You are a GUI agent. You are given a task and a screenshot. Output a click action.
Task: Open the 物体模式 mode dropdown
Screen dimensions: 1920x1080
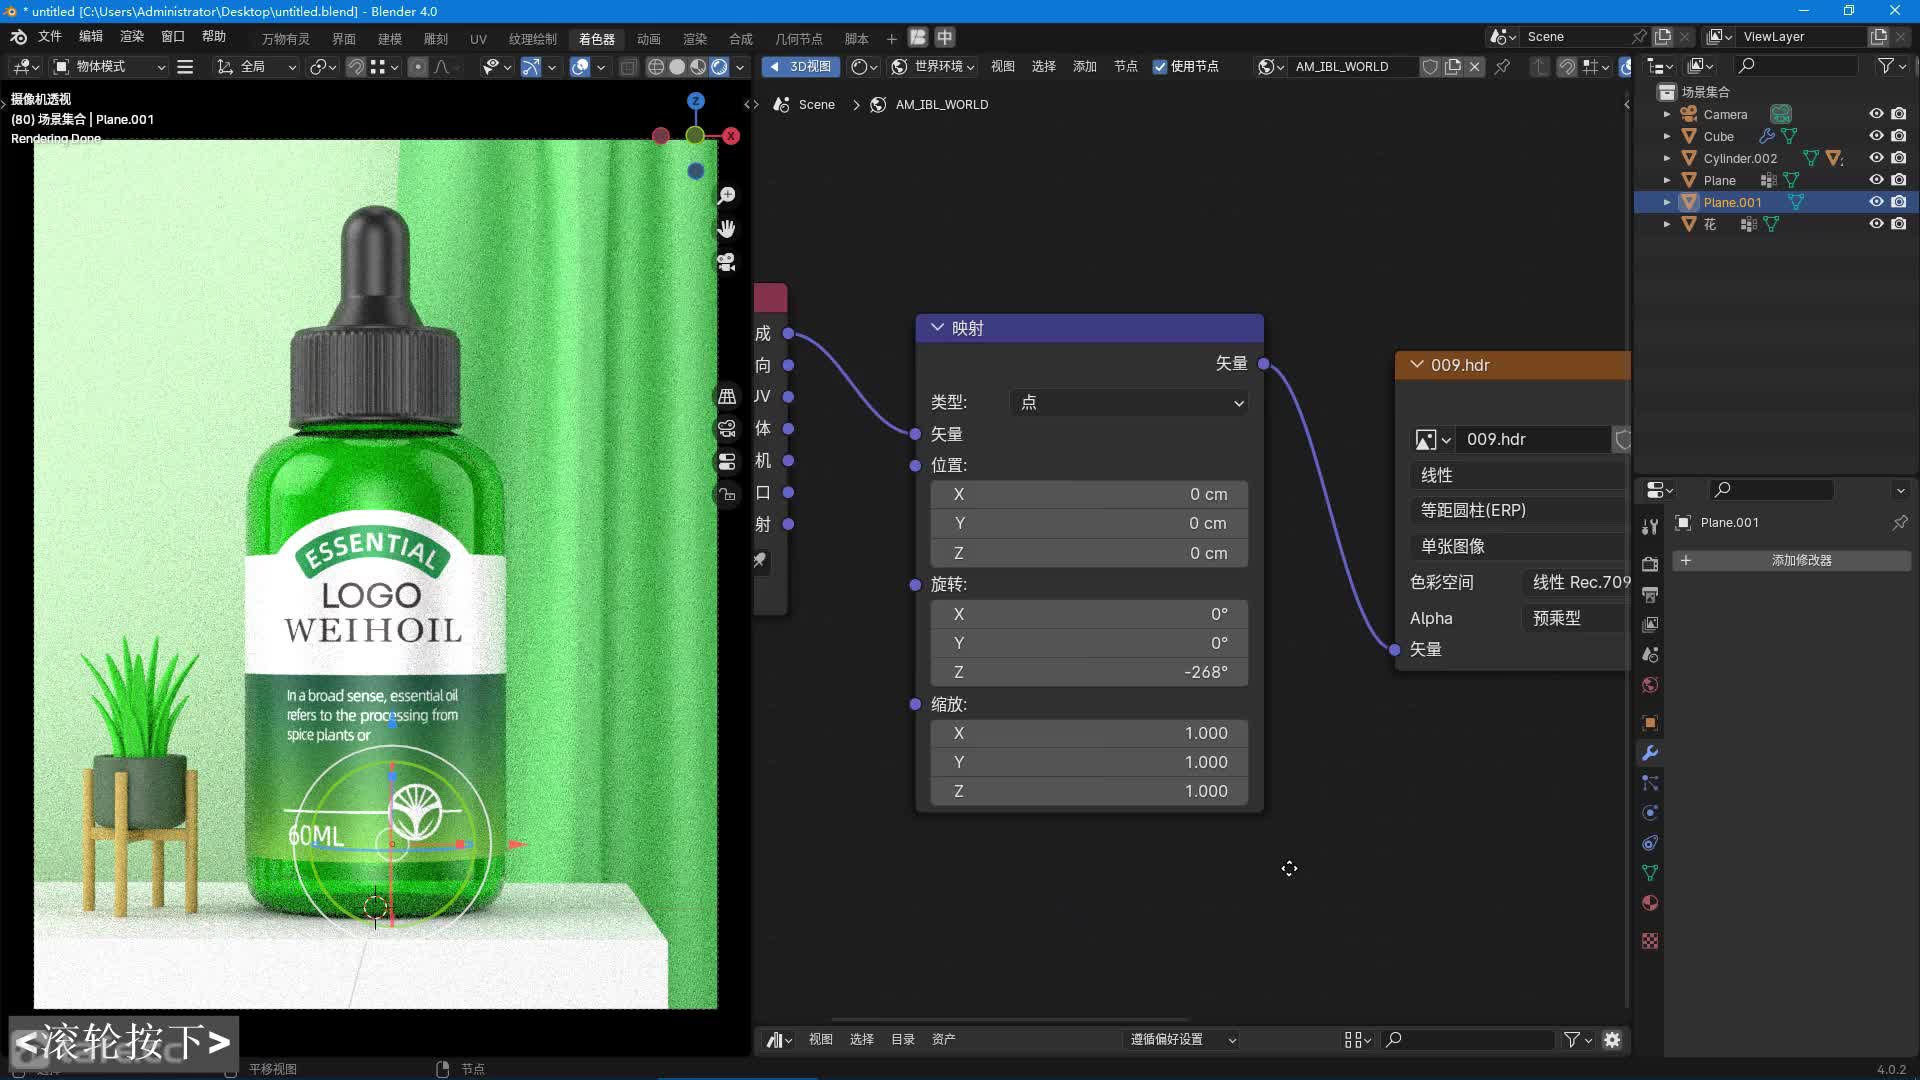pyautogui.click(x=108, y=66)
